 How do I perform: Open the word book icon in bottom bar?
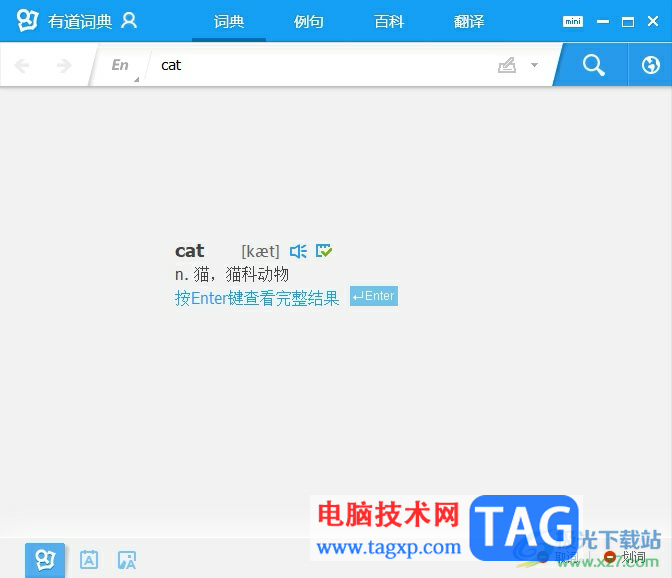pos(89,560)
